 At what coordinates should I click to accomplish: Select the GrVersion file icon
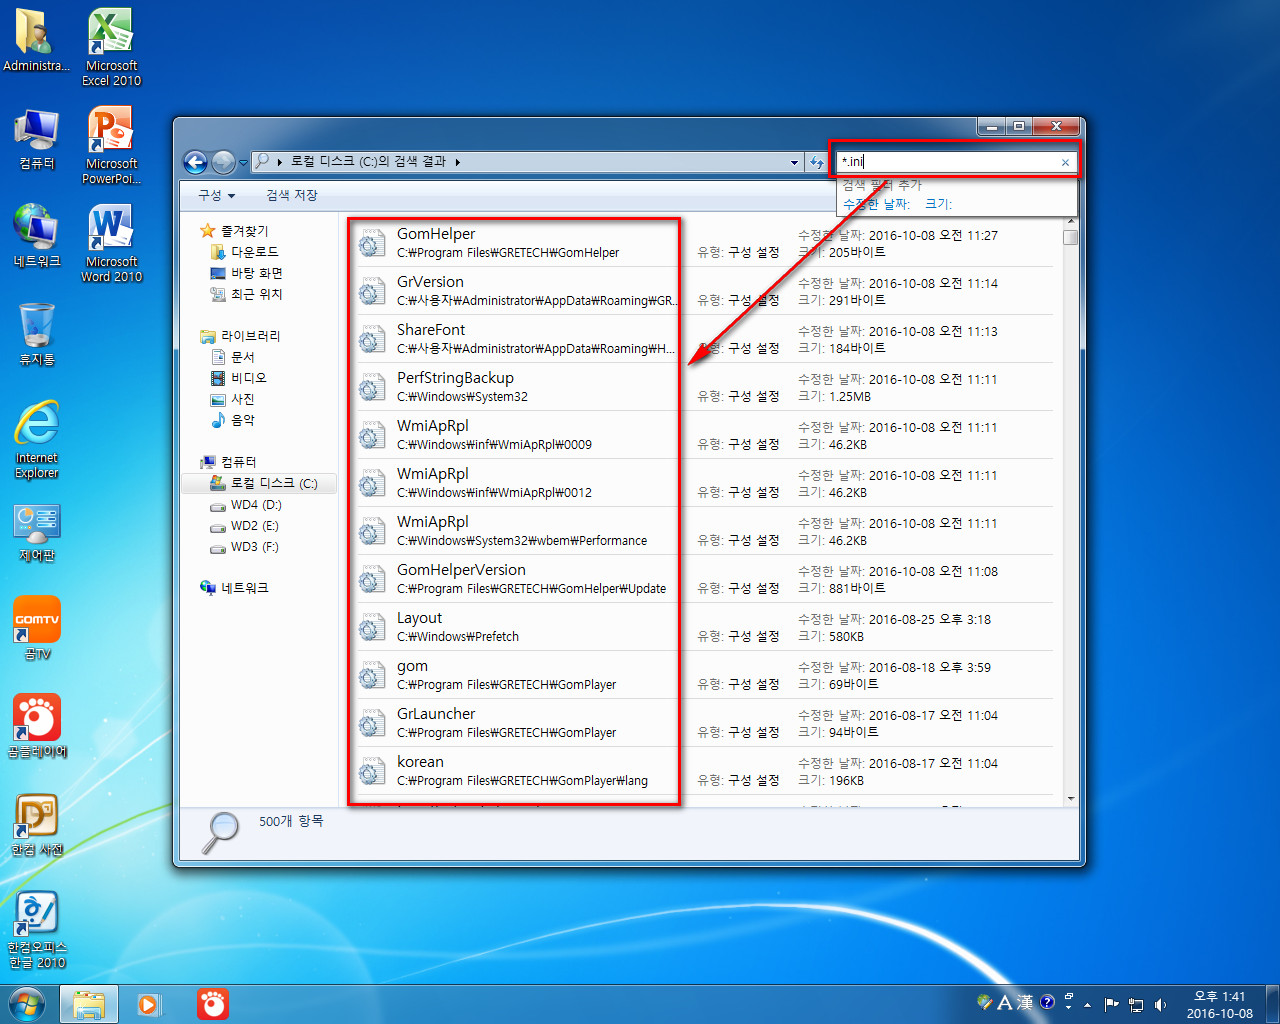coord(372,291)
